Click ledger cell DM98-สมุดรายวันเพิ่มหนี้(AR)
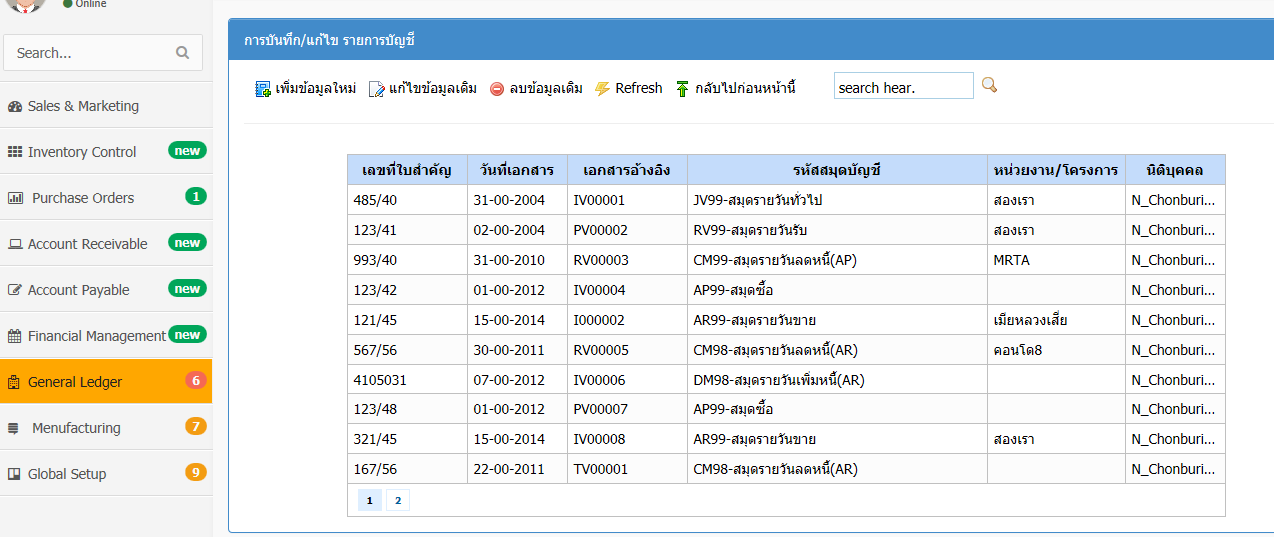1274x537 pixels. (x=836, y=380)
